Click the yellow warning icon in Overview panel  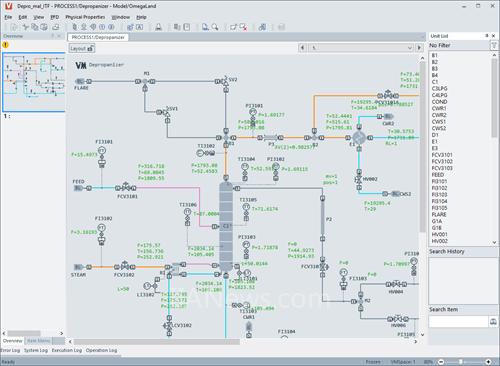[x=6, y=45]
